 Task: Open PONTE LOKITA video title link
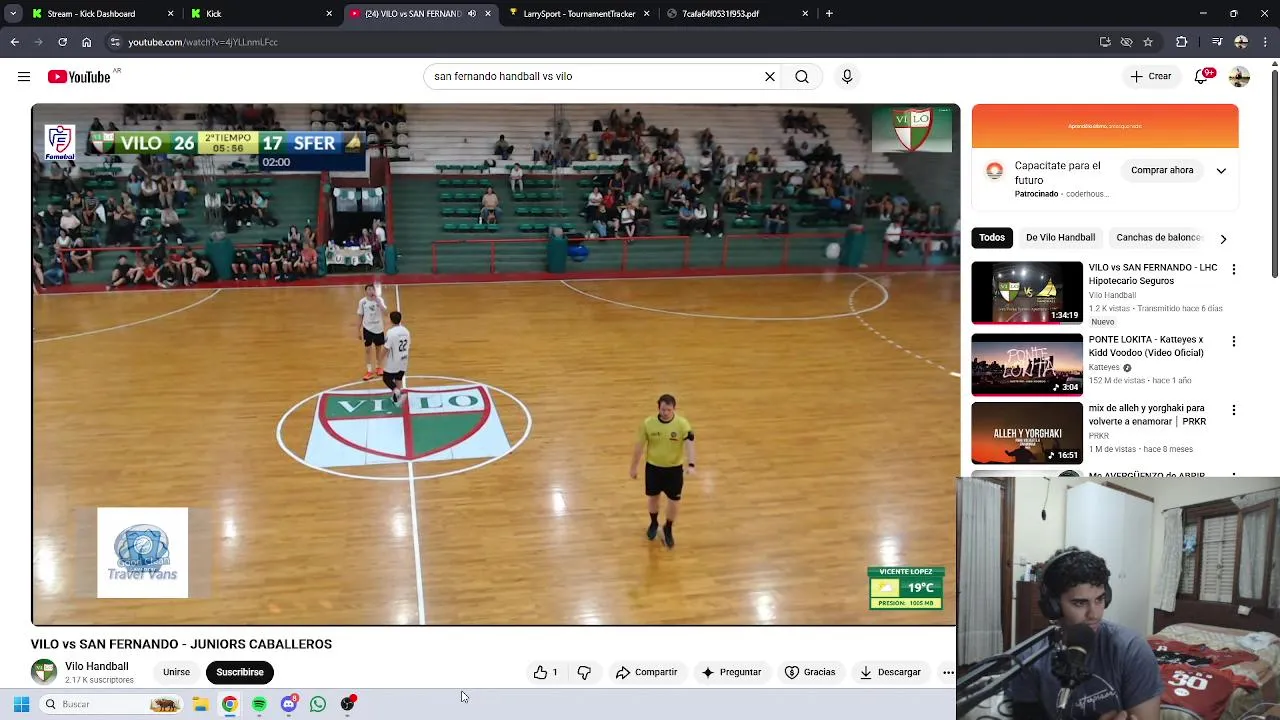[x=1146, y=346]
